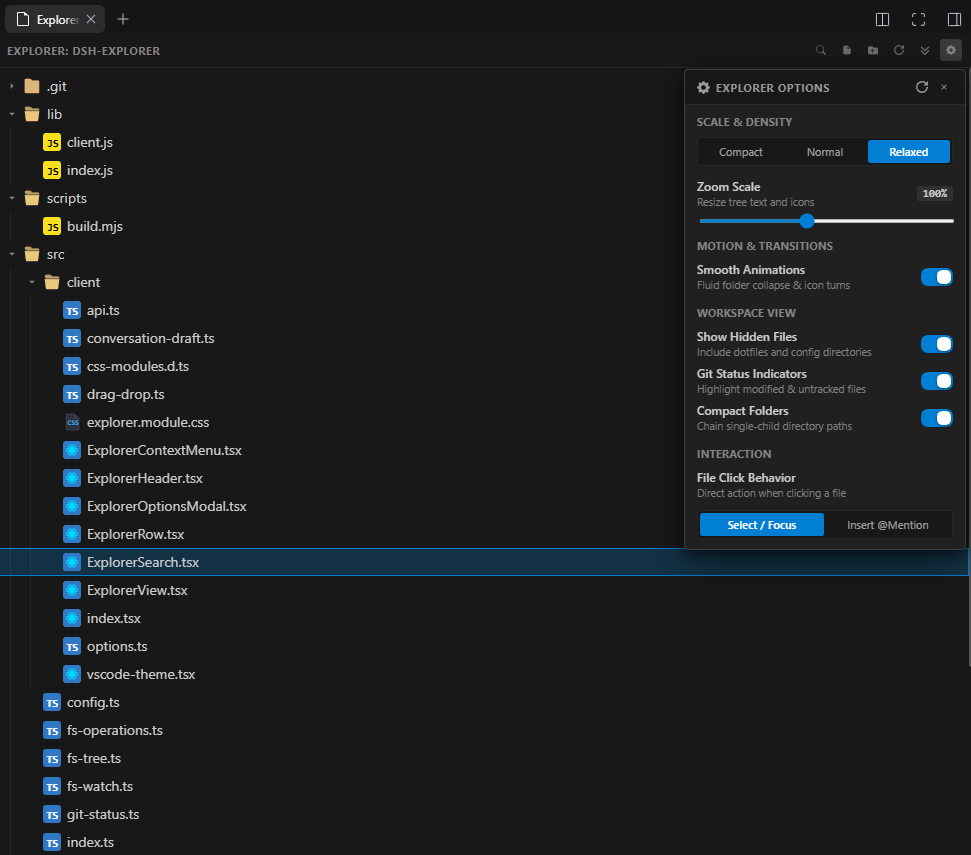Collapse the scripts folder chevron
The image size is (971, 855).
pyautogui.click(x=12, y=198)
